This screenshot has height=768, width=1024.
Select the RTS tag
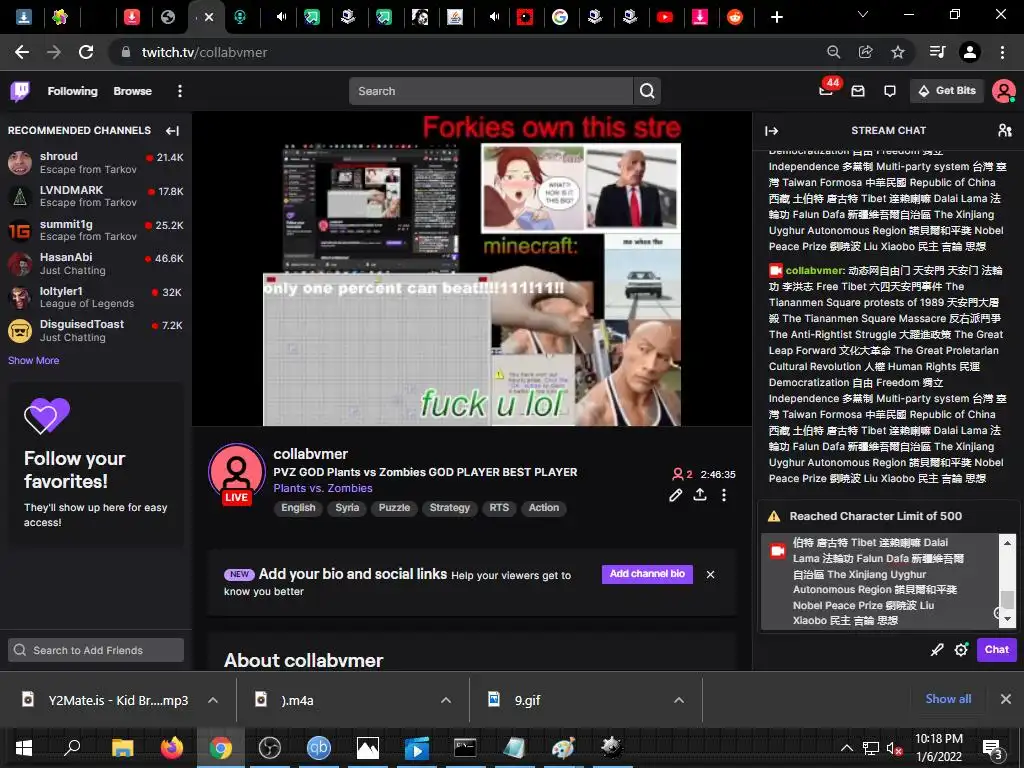pos(499,508)
